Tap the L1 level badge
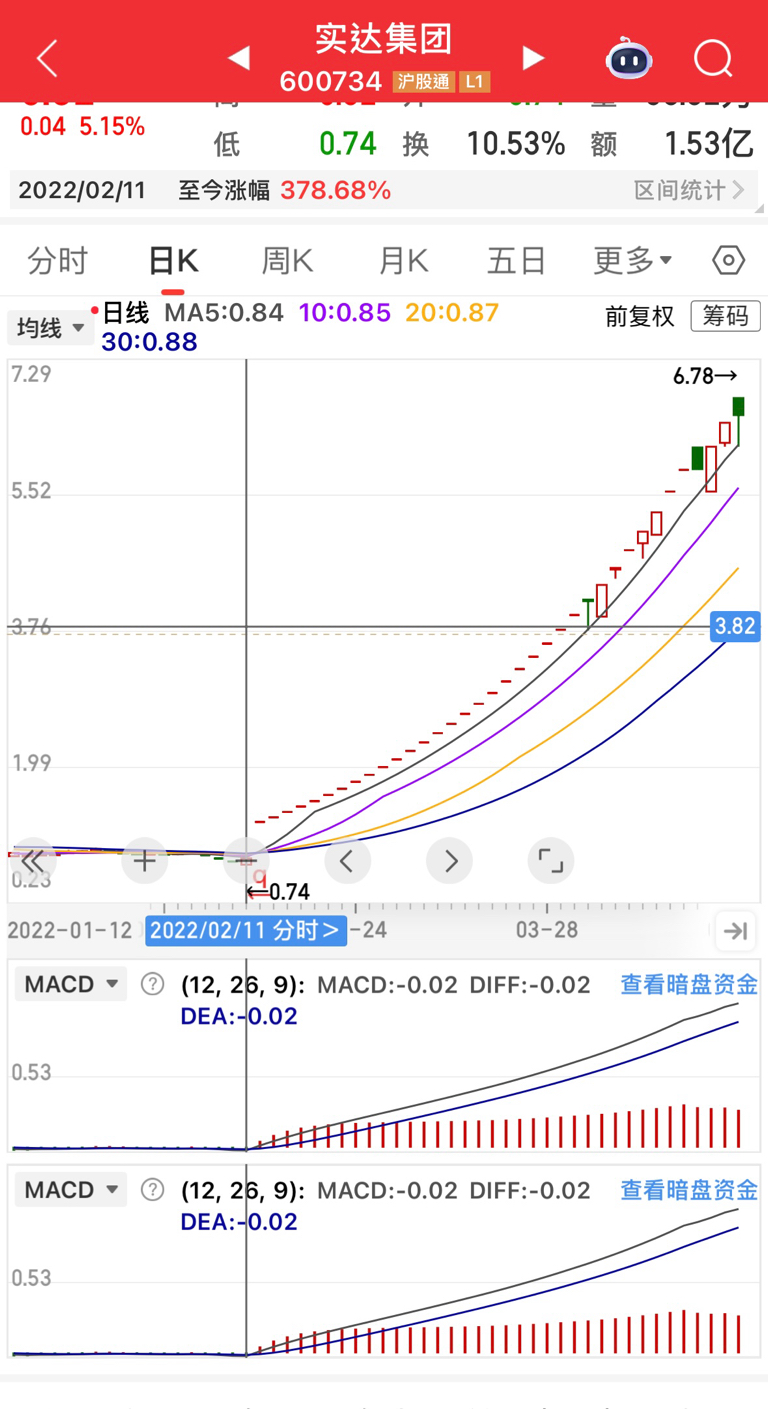This screenshot has height=1409, width=769. 474,82
